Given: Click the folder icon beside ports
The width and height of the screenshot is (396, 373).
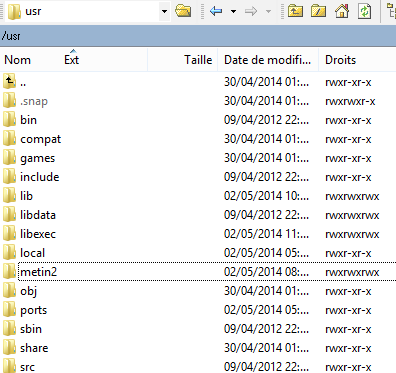Looking at the screenshot, I should [9, 309].
